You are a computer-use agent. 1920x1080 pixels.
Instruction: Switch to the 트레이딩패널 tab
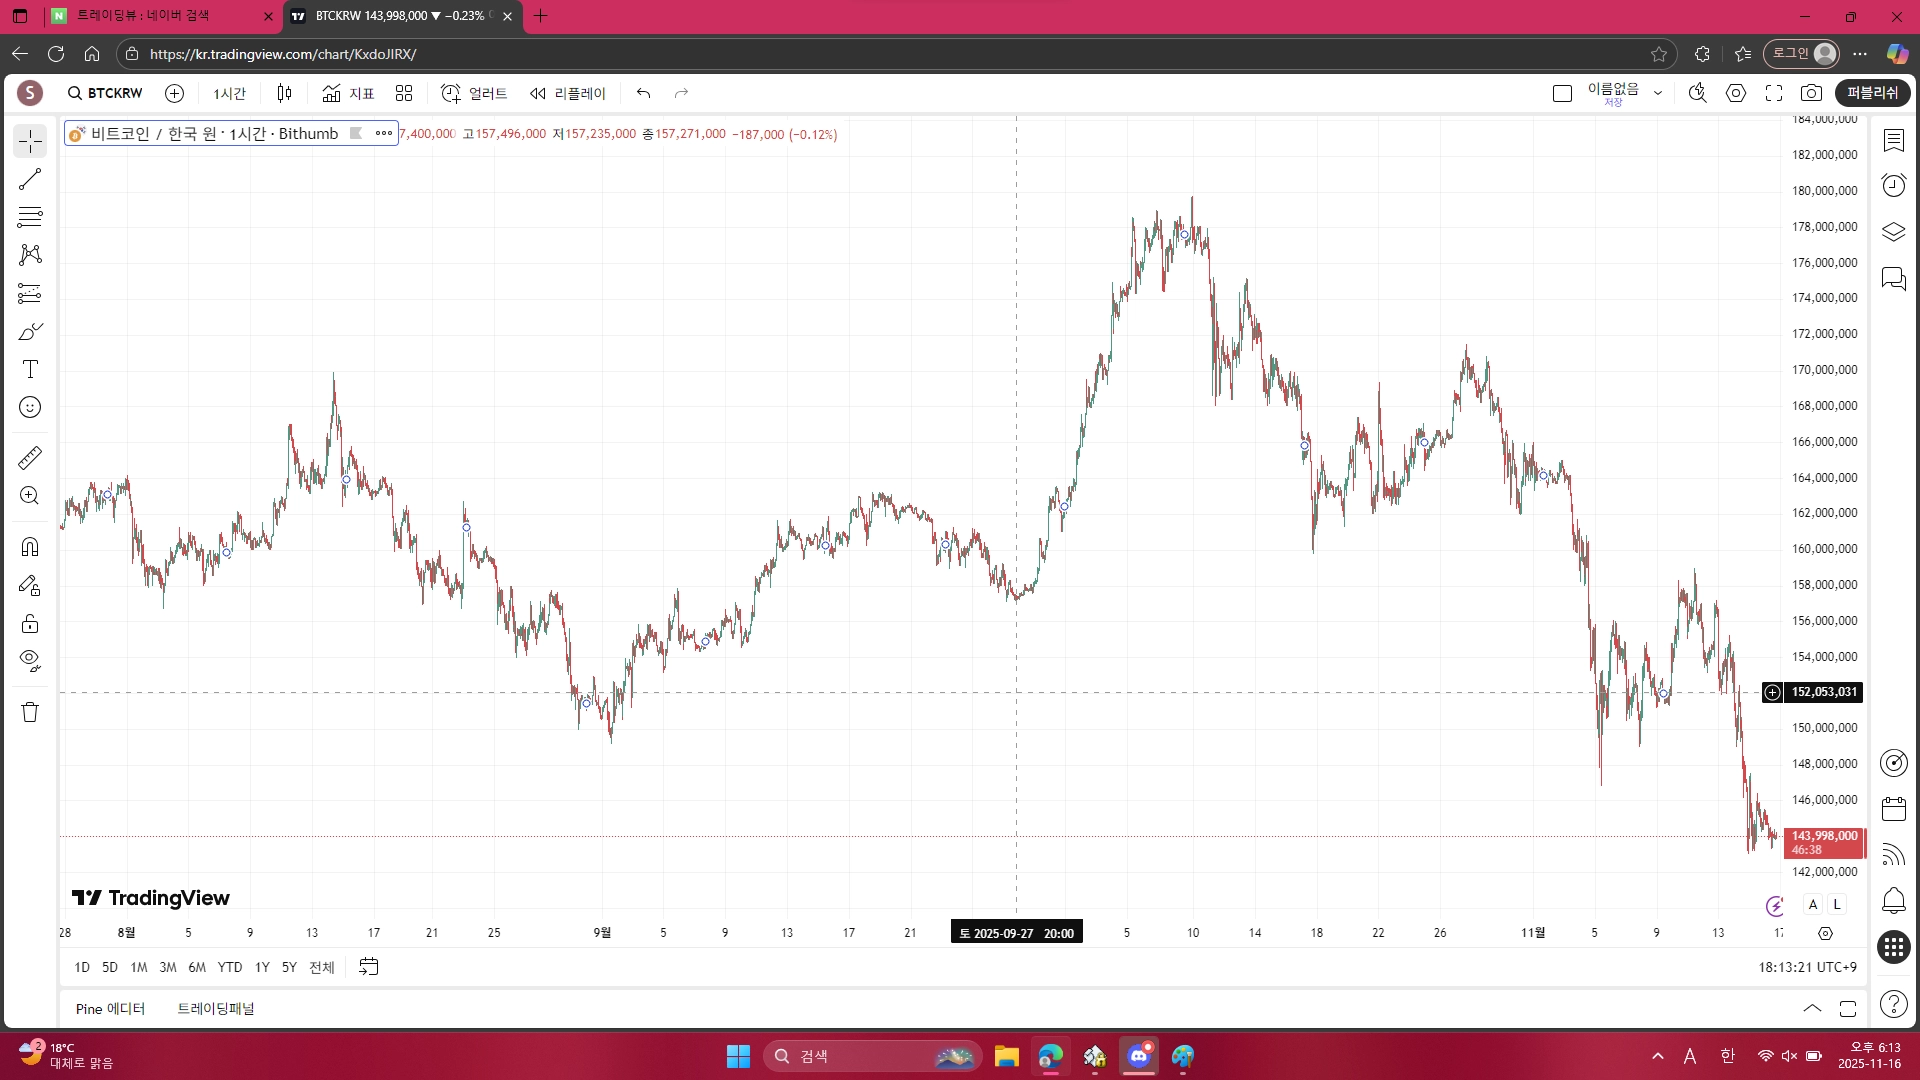pos(216,1008)
